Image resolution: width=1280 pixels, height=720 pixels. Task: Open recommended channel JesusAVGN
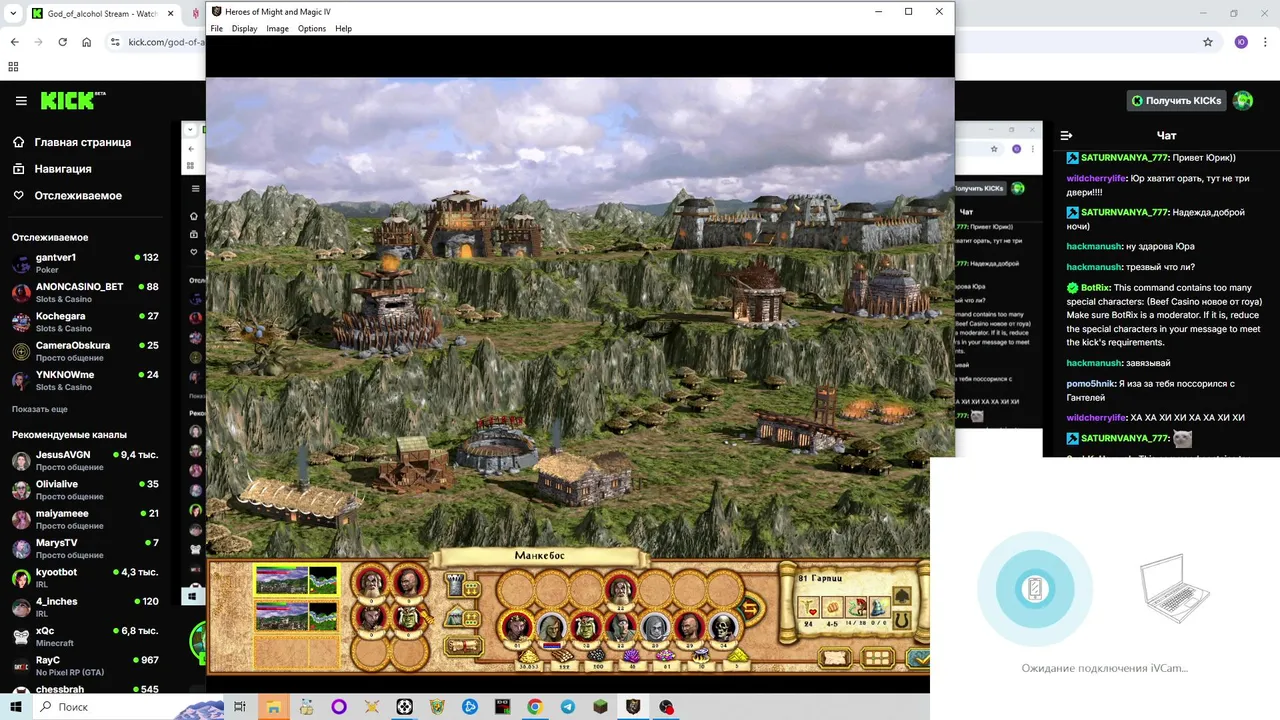tap(85, 461)
